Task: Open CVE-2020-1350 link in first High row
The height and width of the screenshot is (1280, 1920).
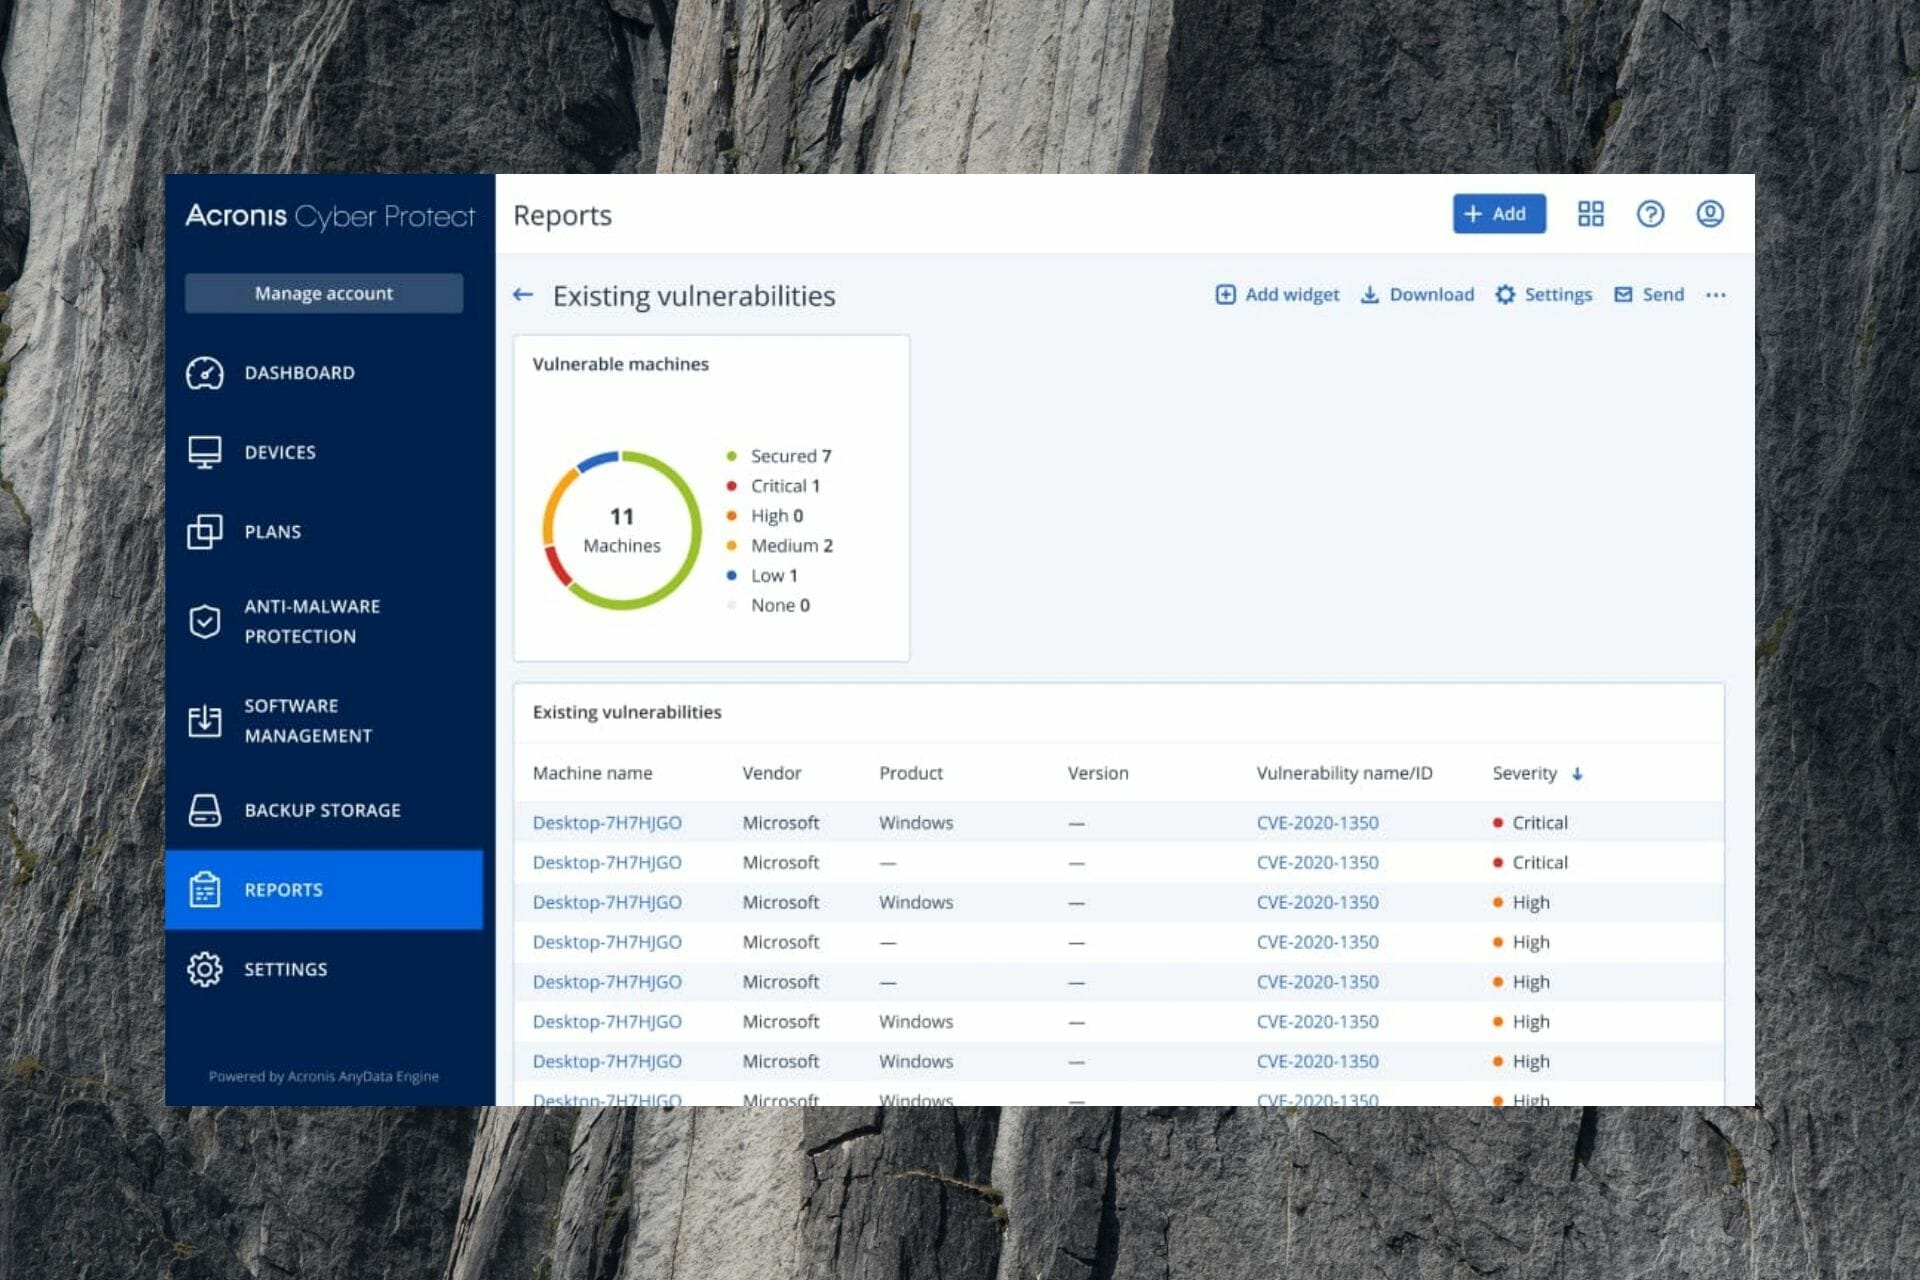Action: (1317, 902)
